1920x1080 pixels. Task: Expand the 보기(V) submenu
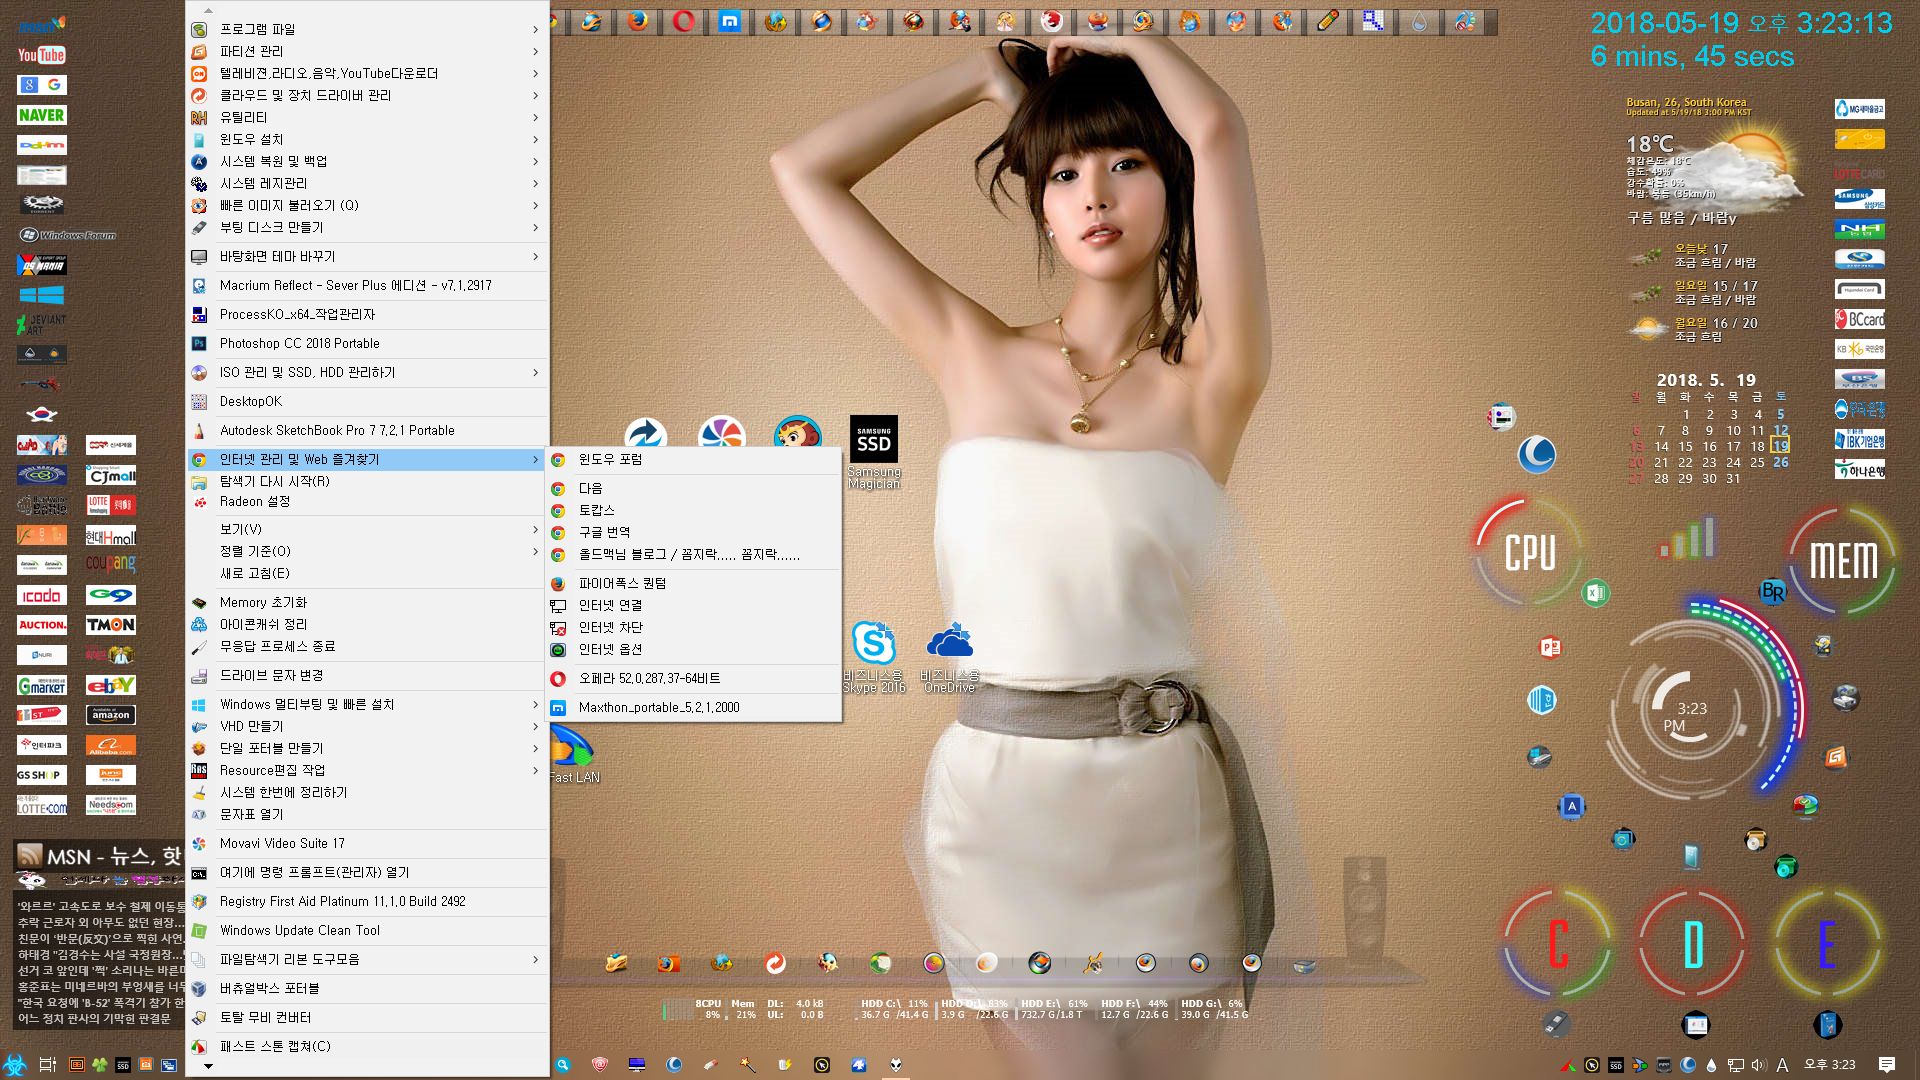367,529
